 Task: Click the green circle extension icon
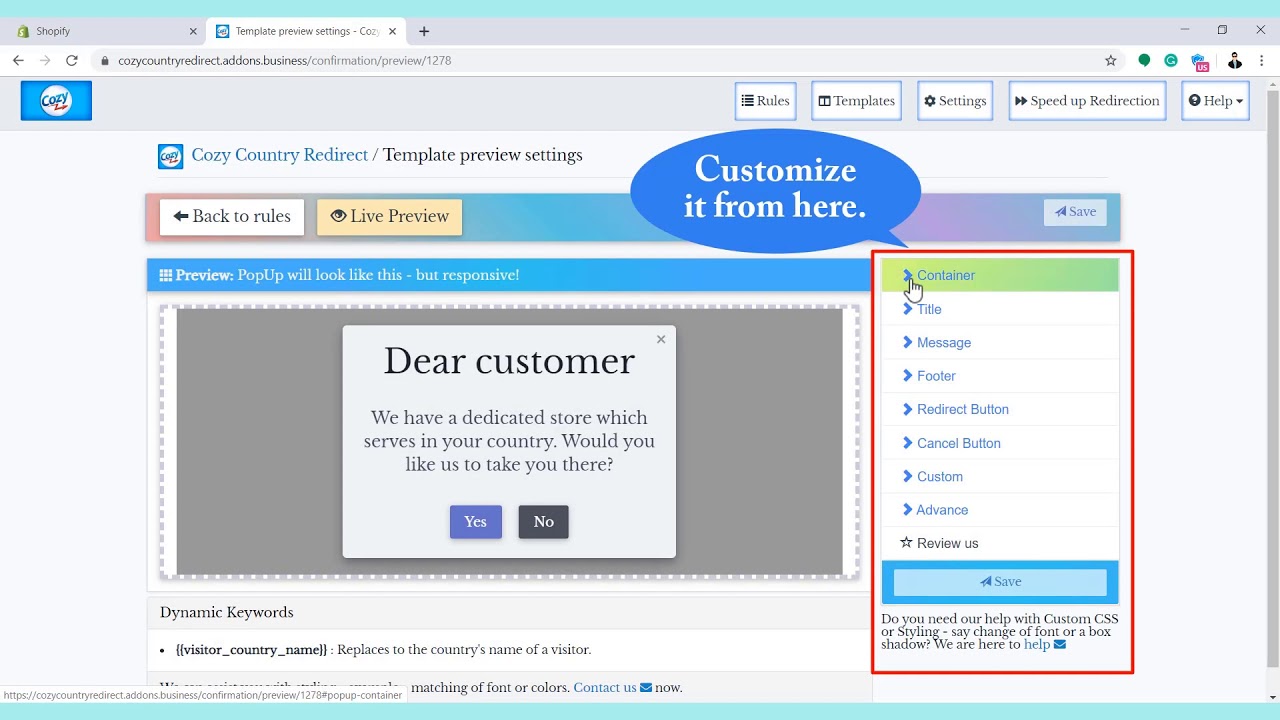pyautogui.click(x=1144, y=60)
